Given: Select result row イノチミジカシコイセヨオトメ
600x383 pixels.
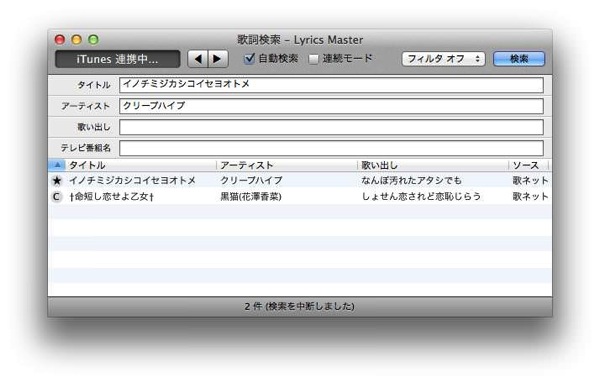Looking at the screenshot, I should [x=300, y=180].
